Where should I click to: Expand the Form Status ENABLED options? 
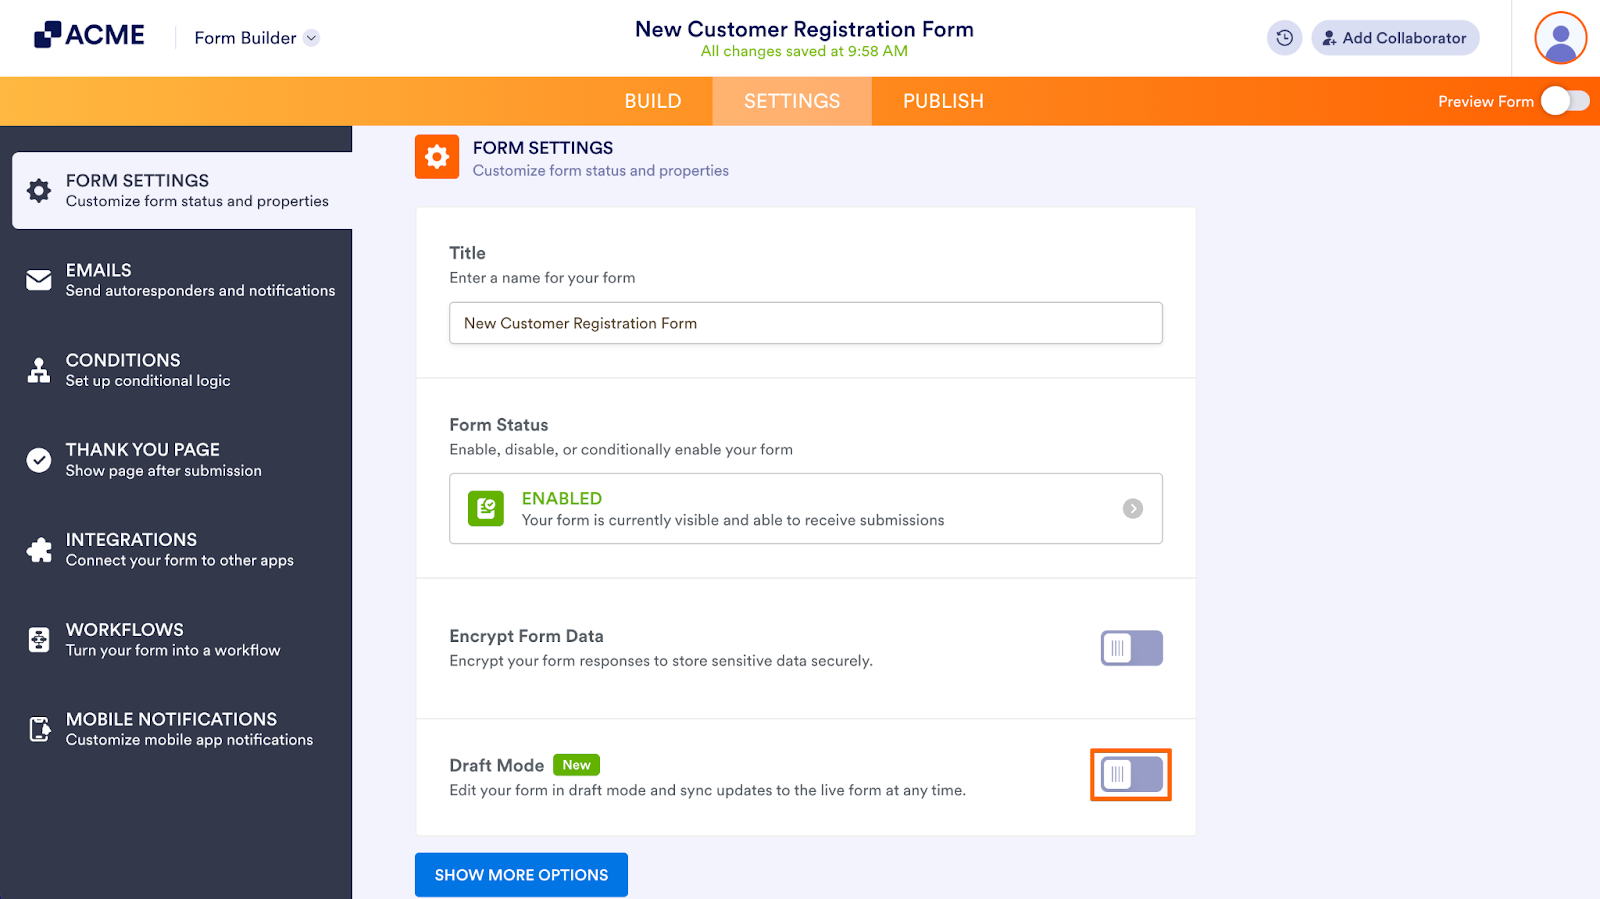click(1133, 508)
